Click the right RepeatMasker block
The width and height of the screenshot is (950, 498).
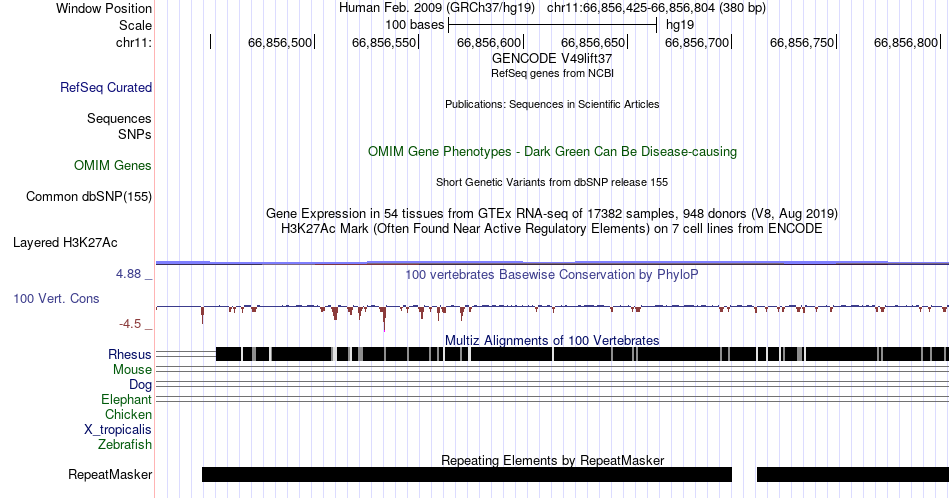[853, 474]
